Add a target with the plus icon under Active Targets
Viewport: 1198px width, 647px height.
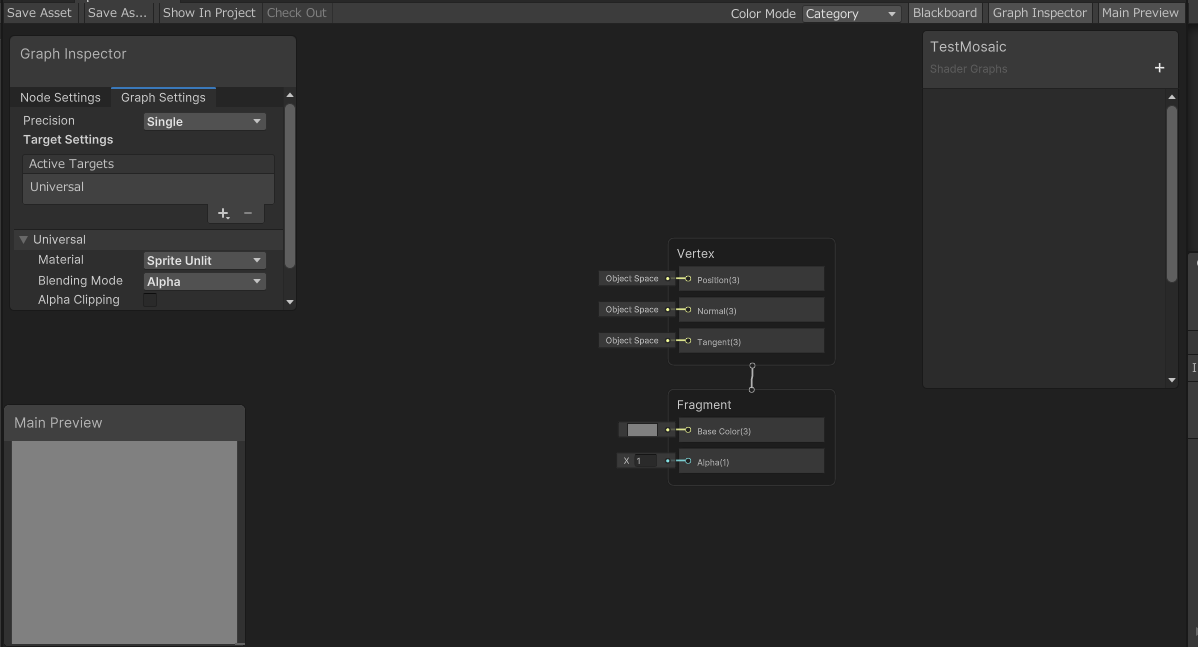click(223, 213)
